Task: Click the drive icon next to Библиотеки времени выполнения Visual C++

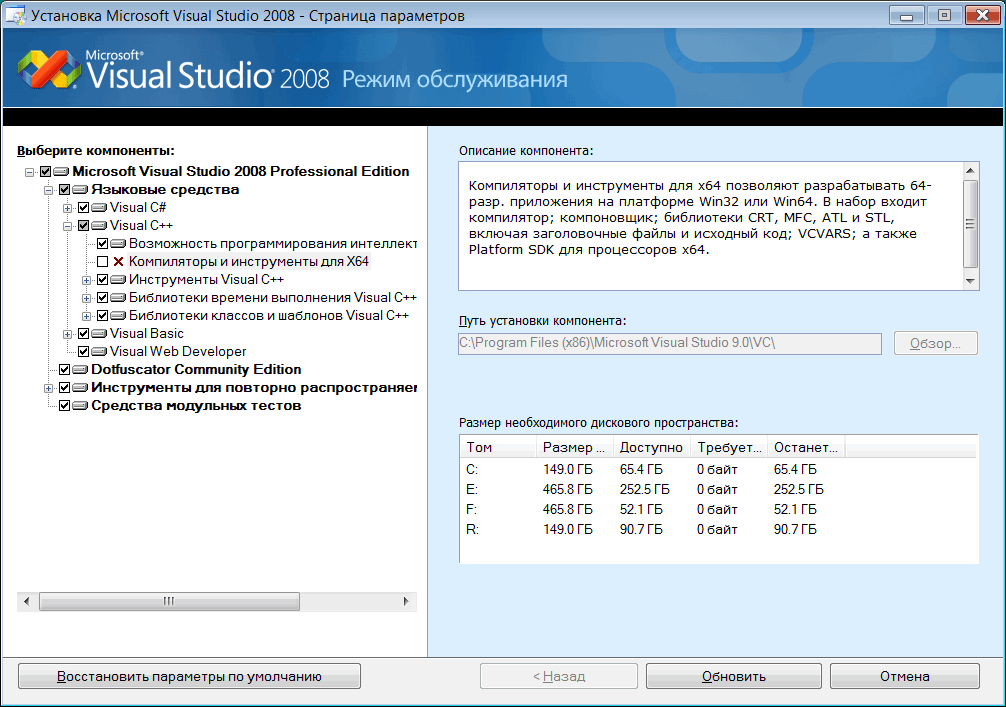Action: tap(118, 298)
